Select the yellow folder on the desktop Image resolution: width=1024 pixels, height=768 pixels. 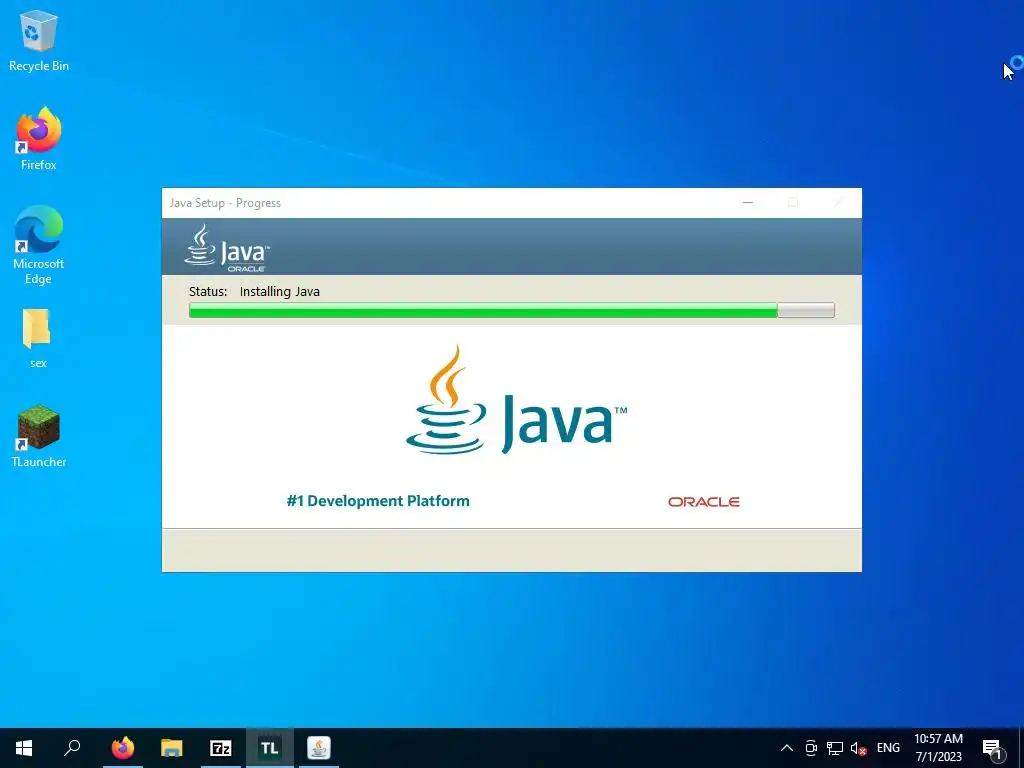(37, 338)
